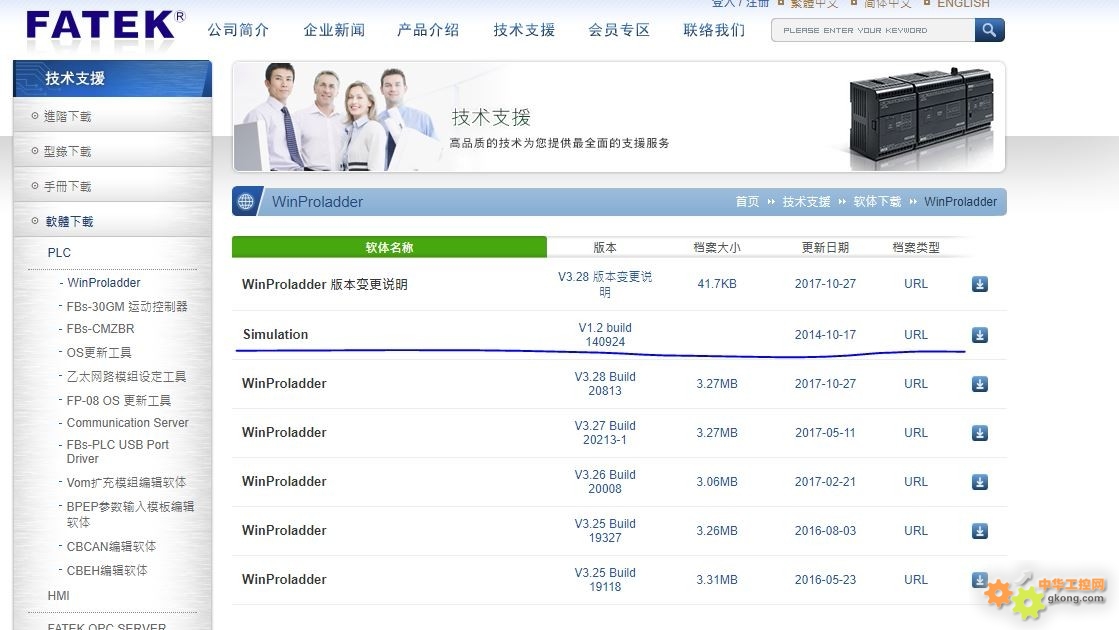Go to 首页 in breadcrumb

[747, 202]
